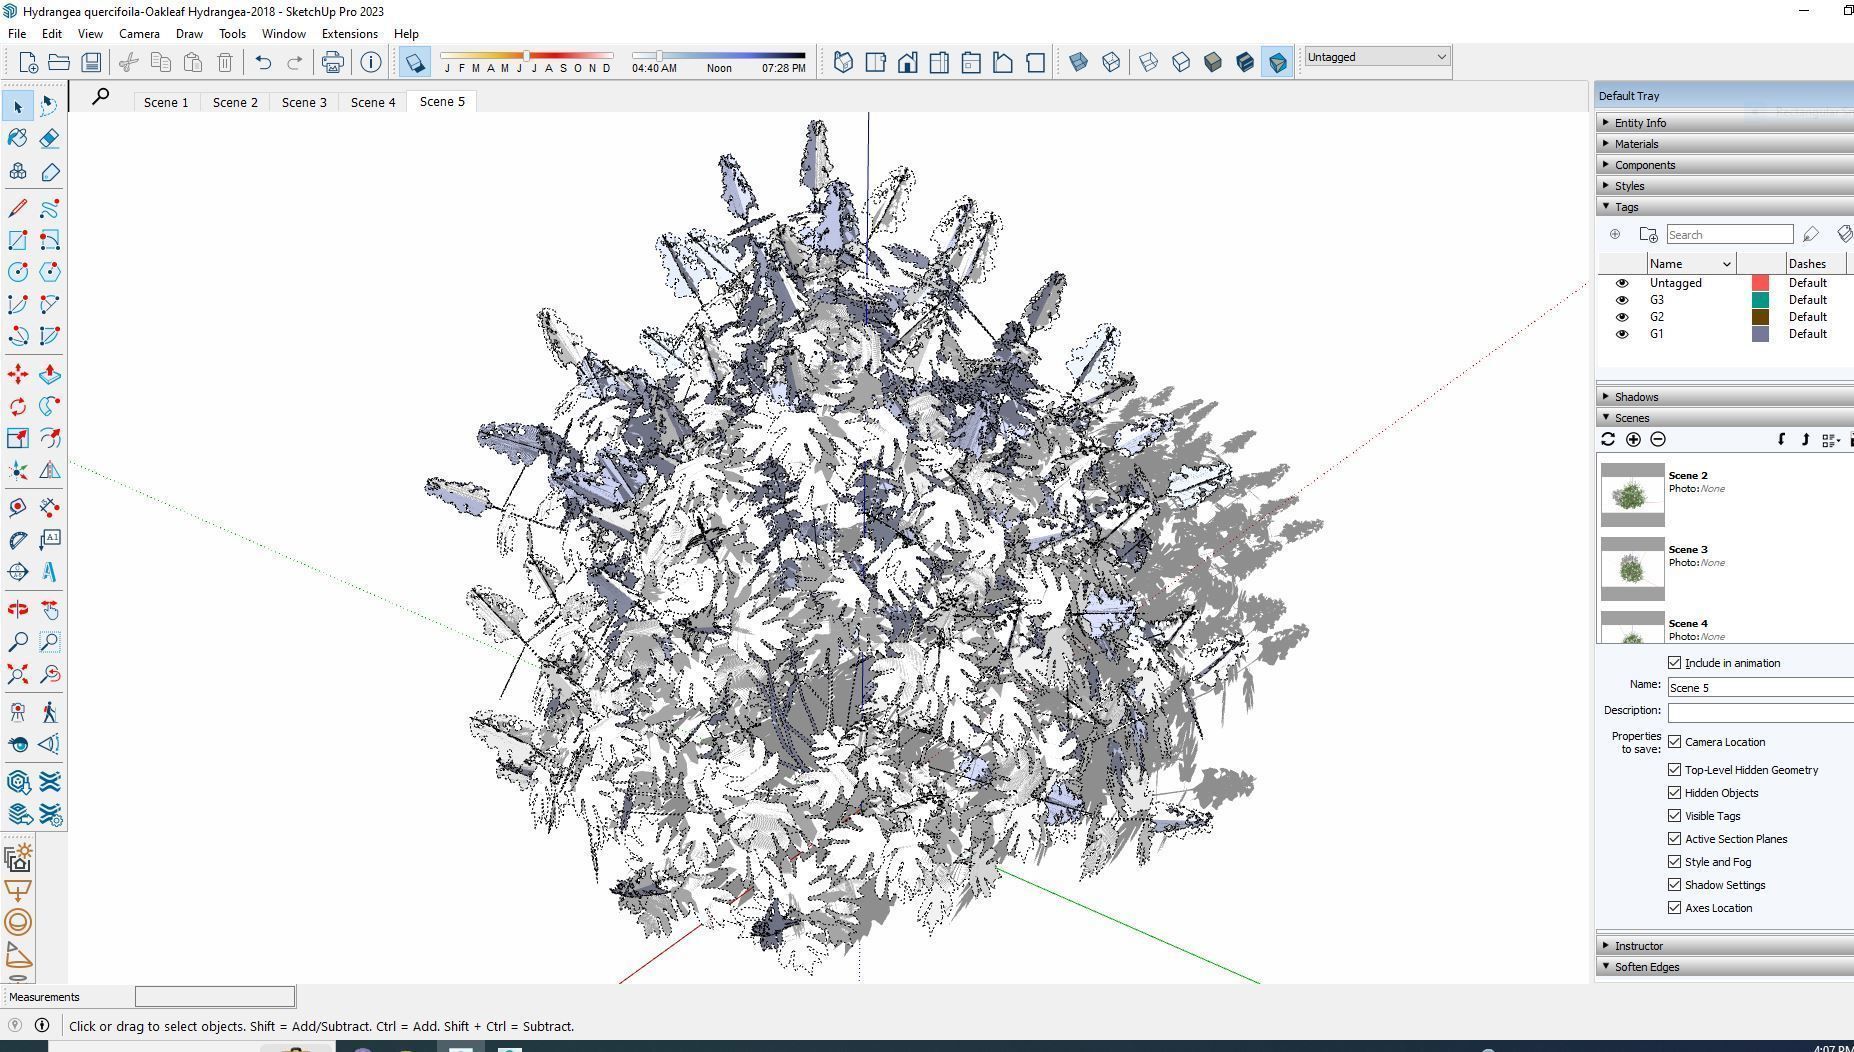Screen dimensions: 1854x1052
Task: Open the Untagged tag dropdown
Action: (x=1376, y=57)
